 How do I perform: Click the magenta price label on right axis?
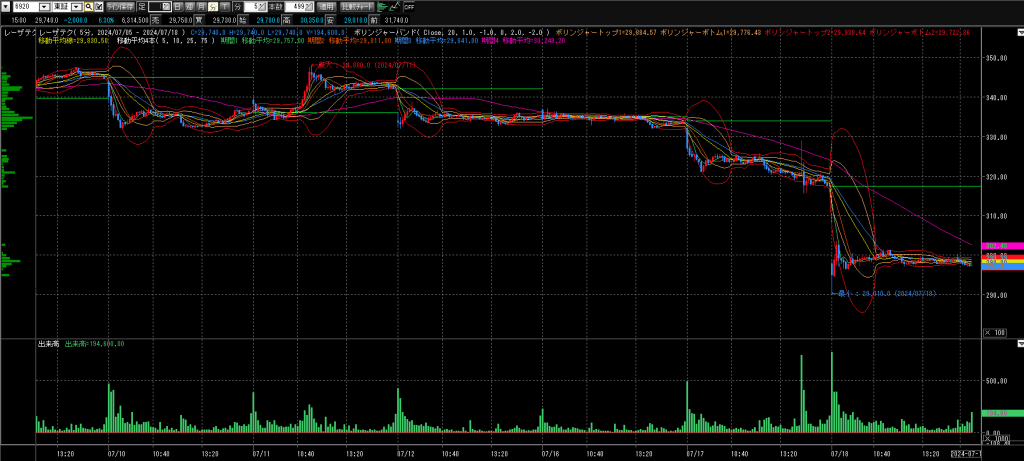996,246
